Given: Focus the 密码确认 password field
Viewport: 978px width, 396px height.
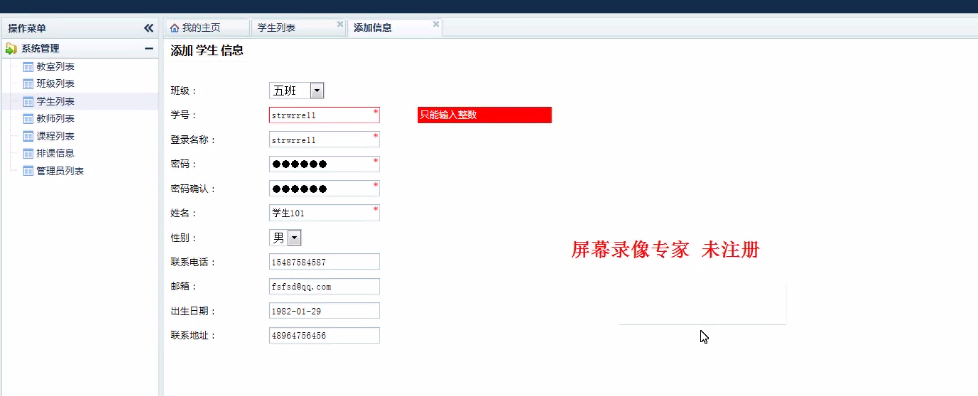Looking at the screenshot, I should [324, 188].
